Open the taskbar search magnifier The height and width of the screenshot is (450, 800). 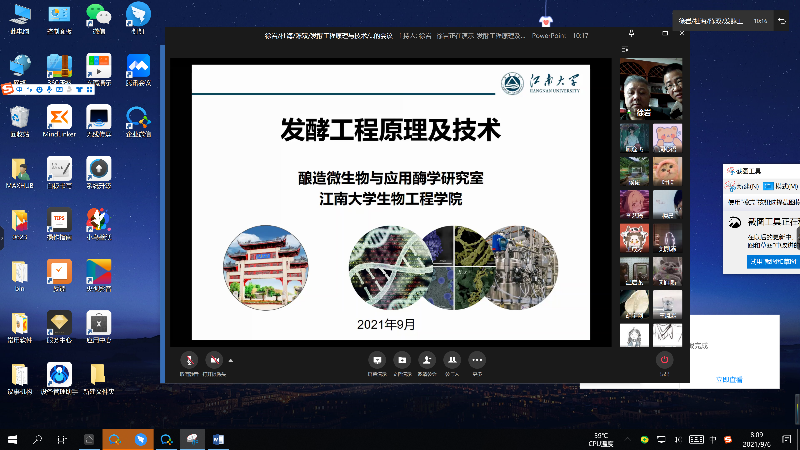point(38,439)
